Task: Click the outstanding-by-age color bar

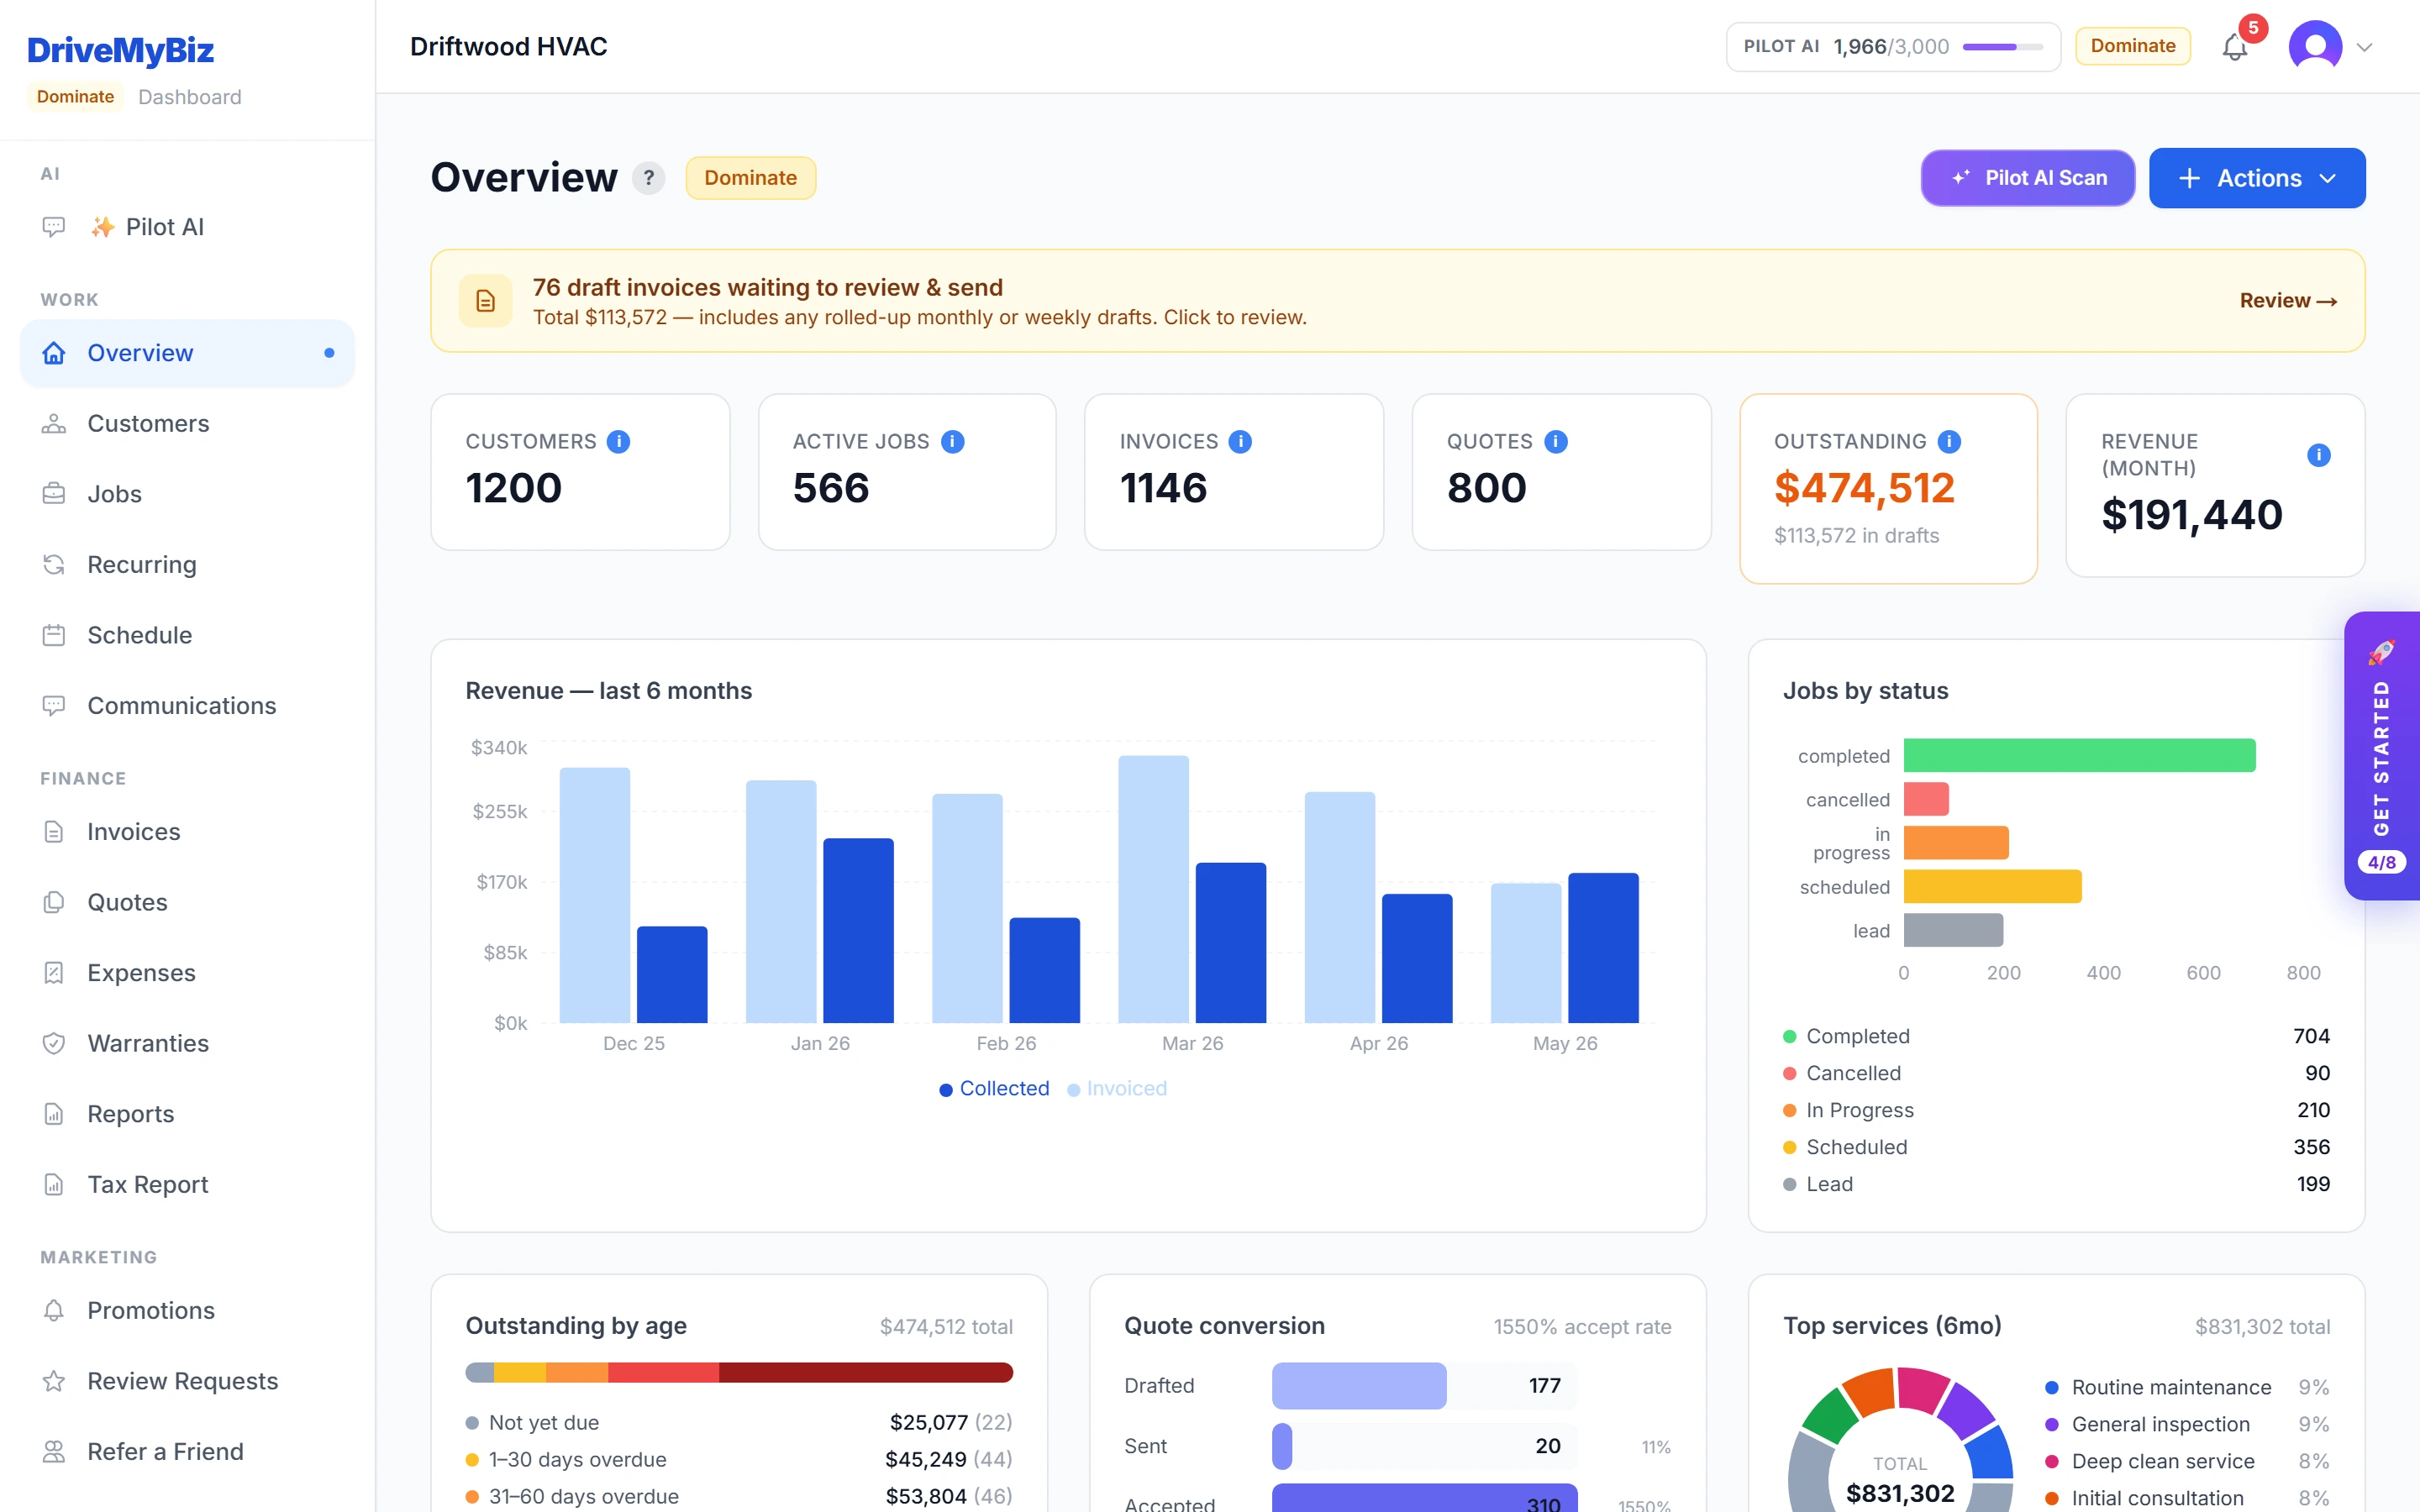Action: 739,1372
